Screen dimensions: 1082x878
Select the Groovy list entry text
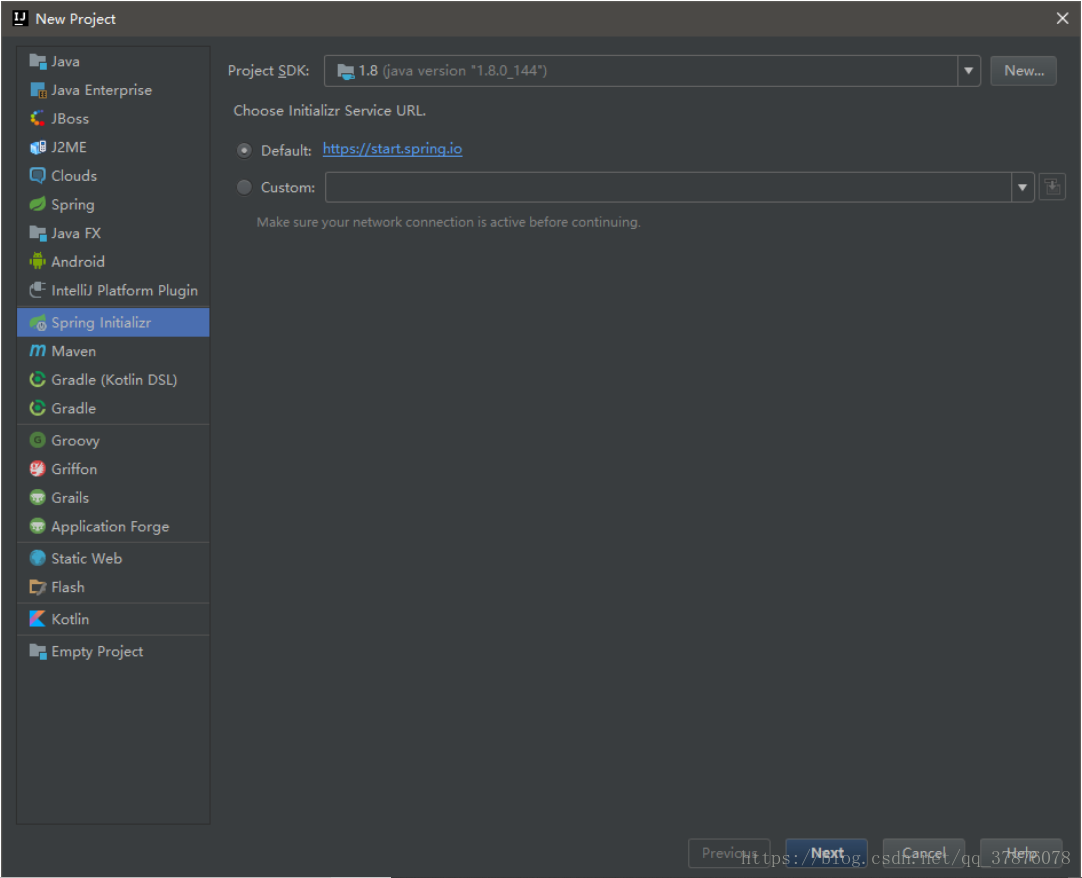click(x=75, y=440)
